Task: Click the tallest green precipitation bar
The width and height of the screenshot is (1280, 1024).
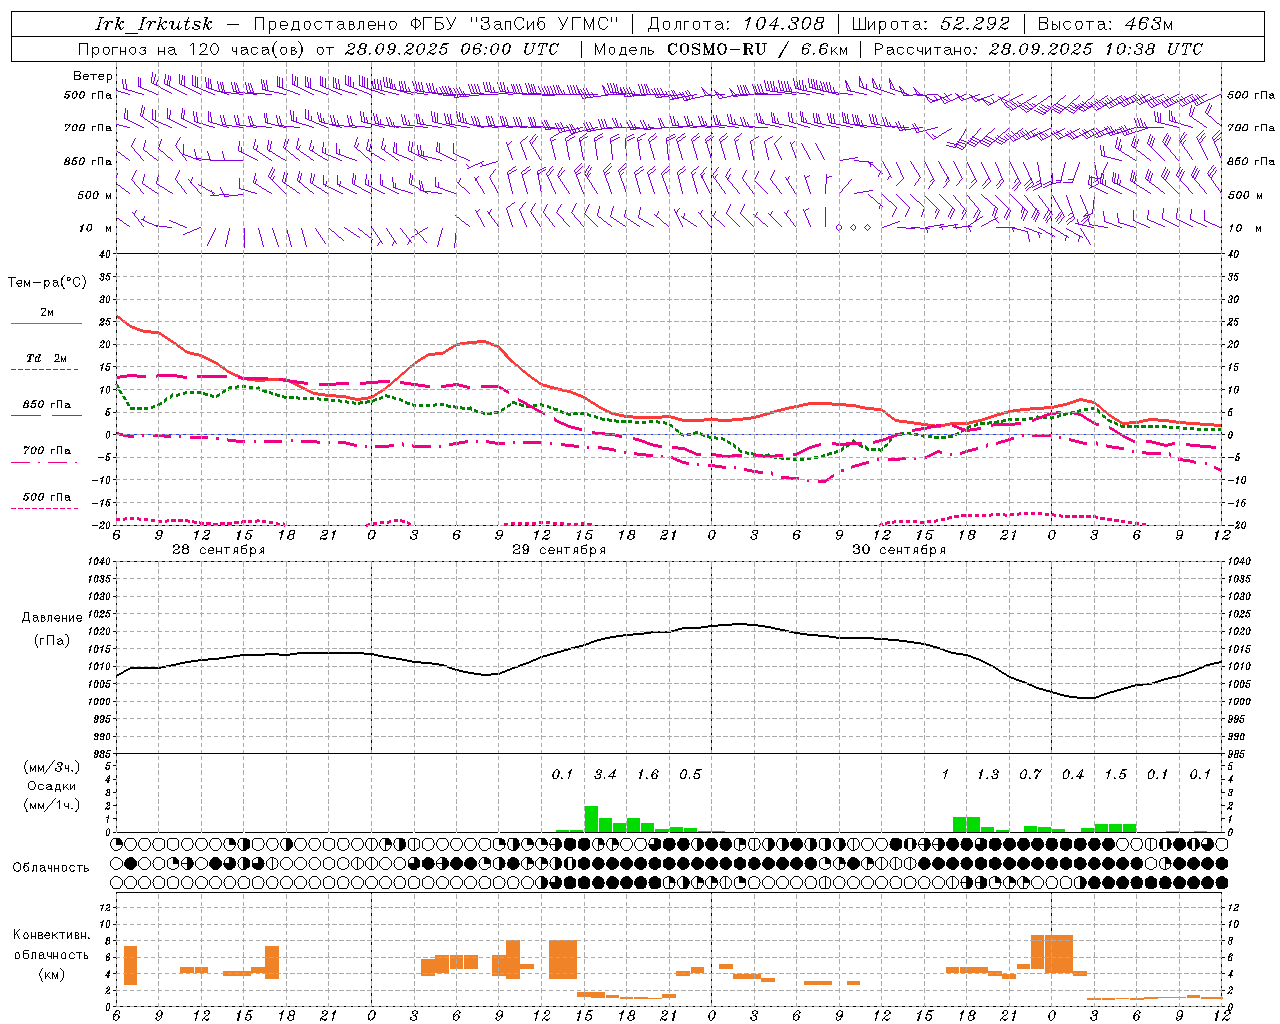Action: [591, 819]
